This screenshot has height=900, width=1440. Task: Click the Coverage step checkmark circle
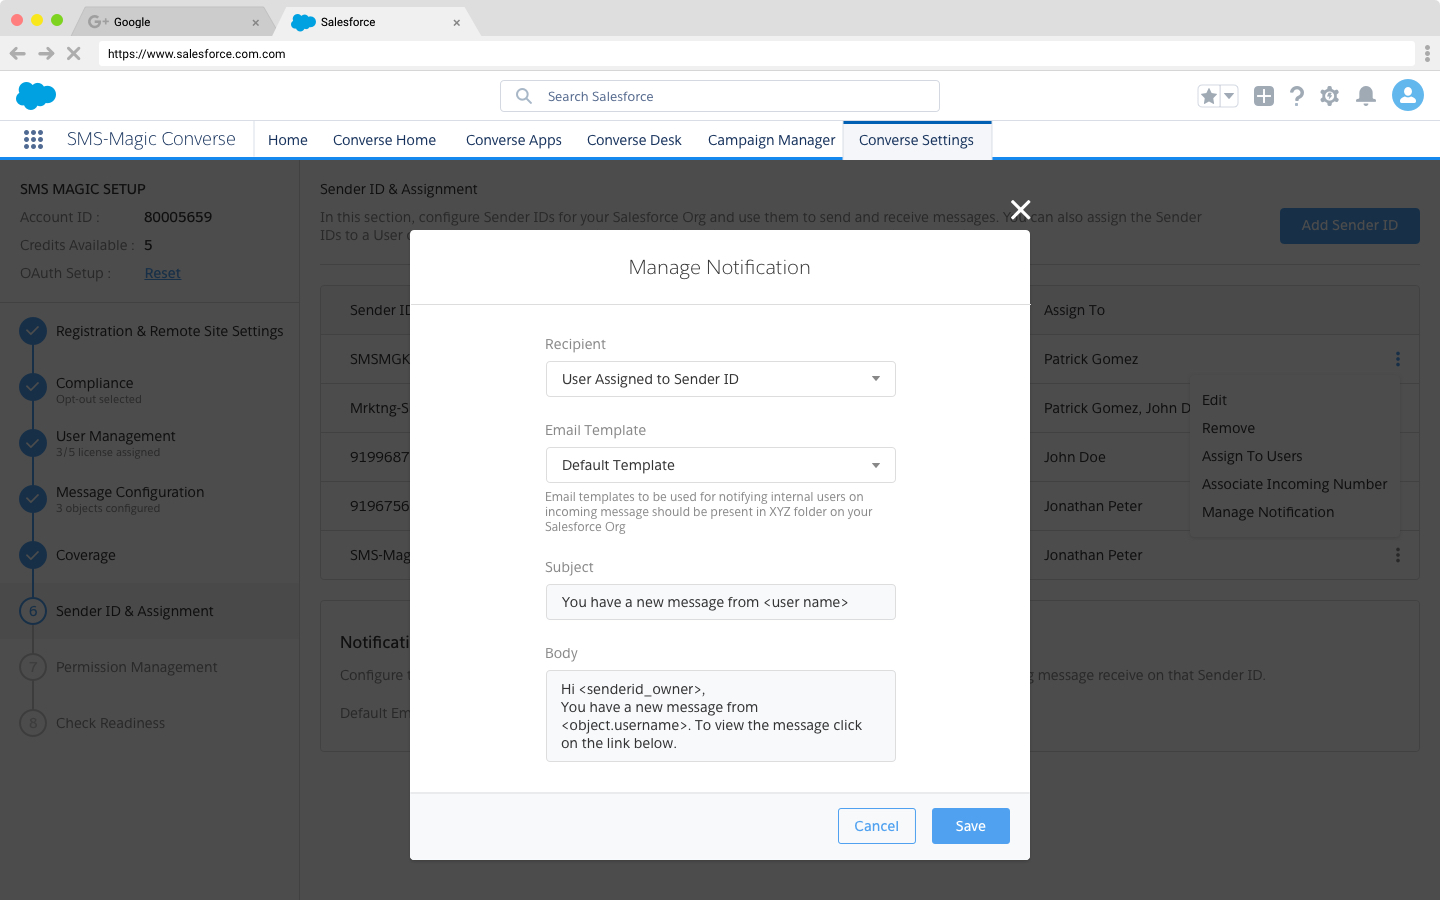[x=33, y=555]
